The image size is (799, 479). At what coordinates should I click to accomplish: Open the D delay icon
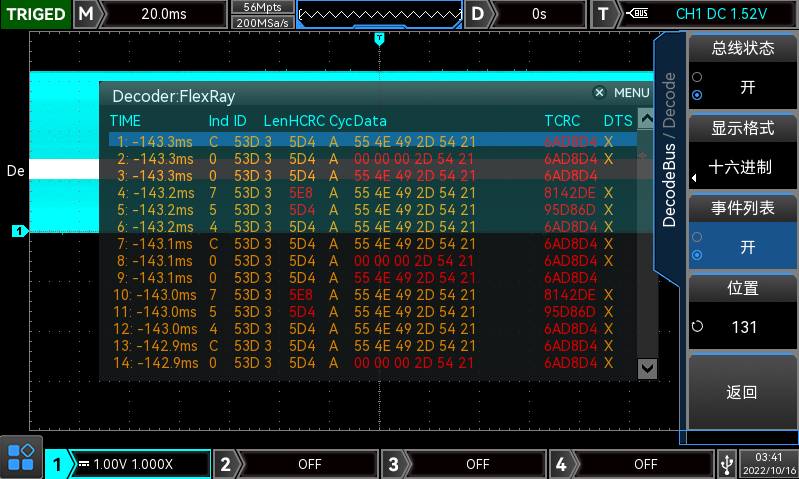[x=479, y=14]
